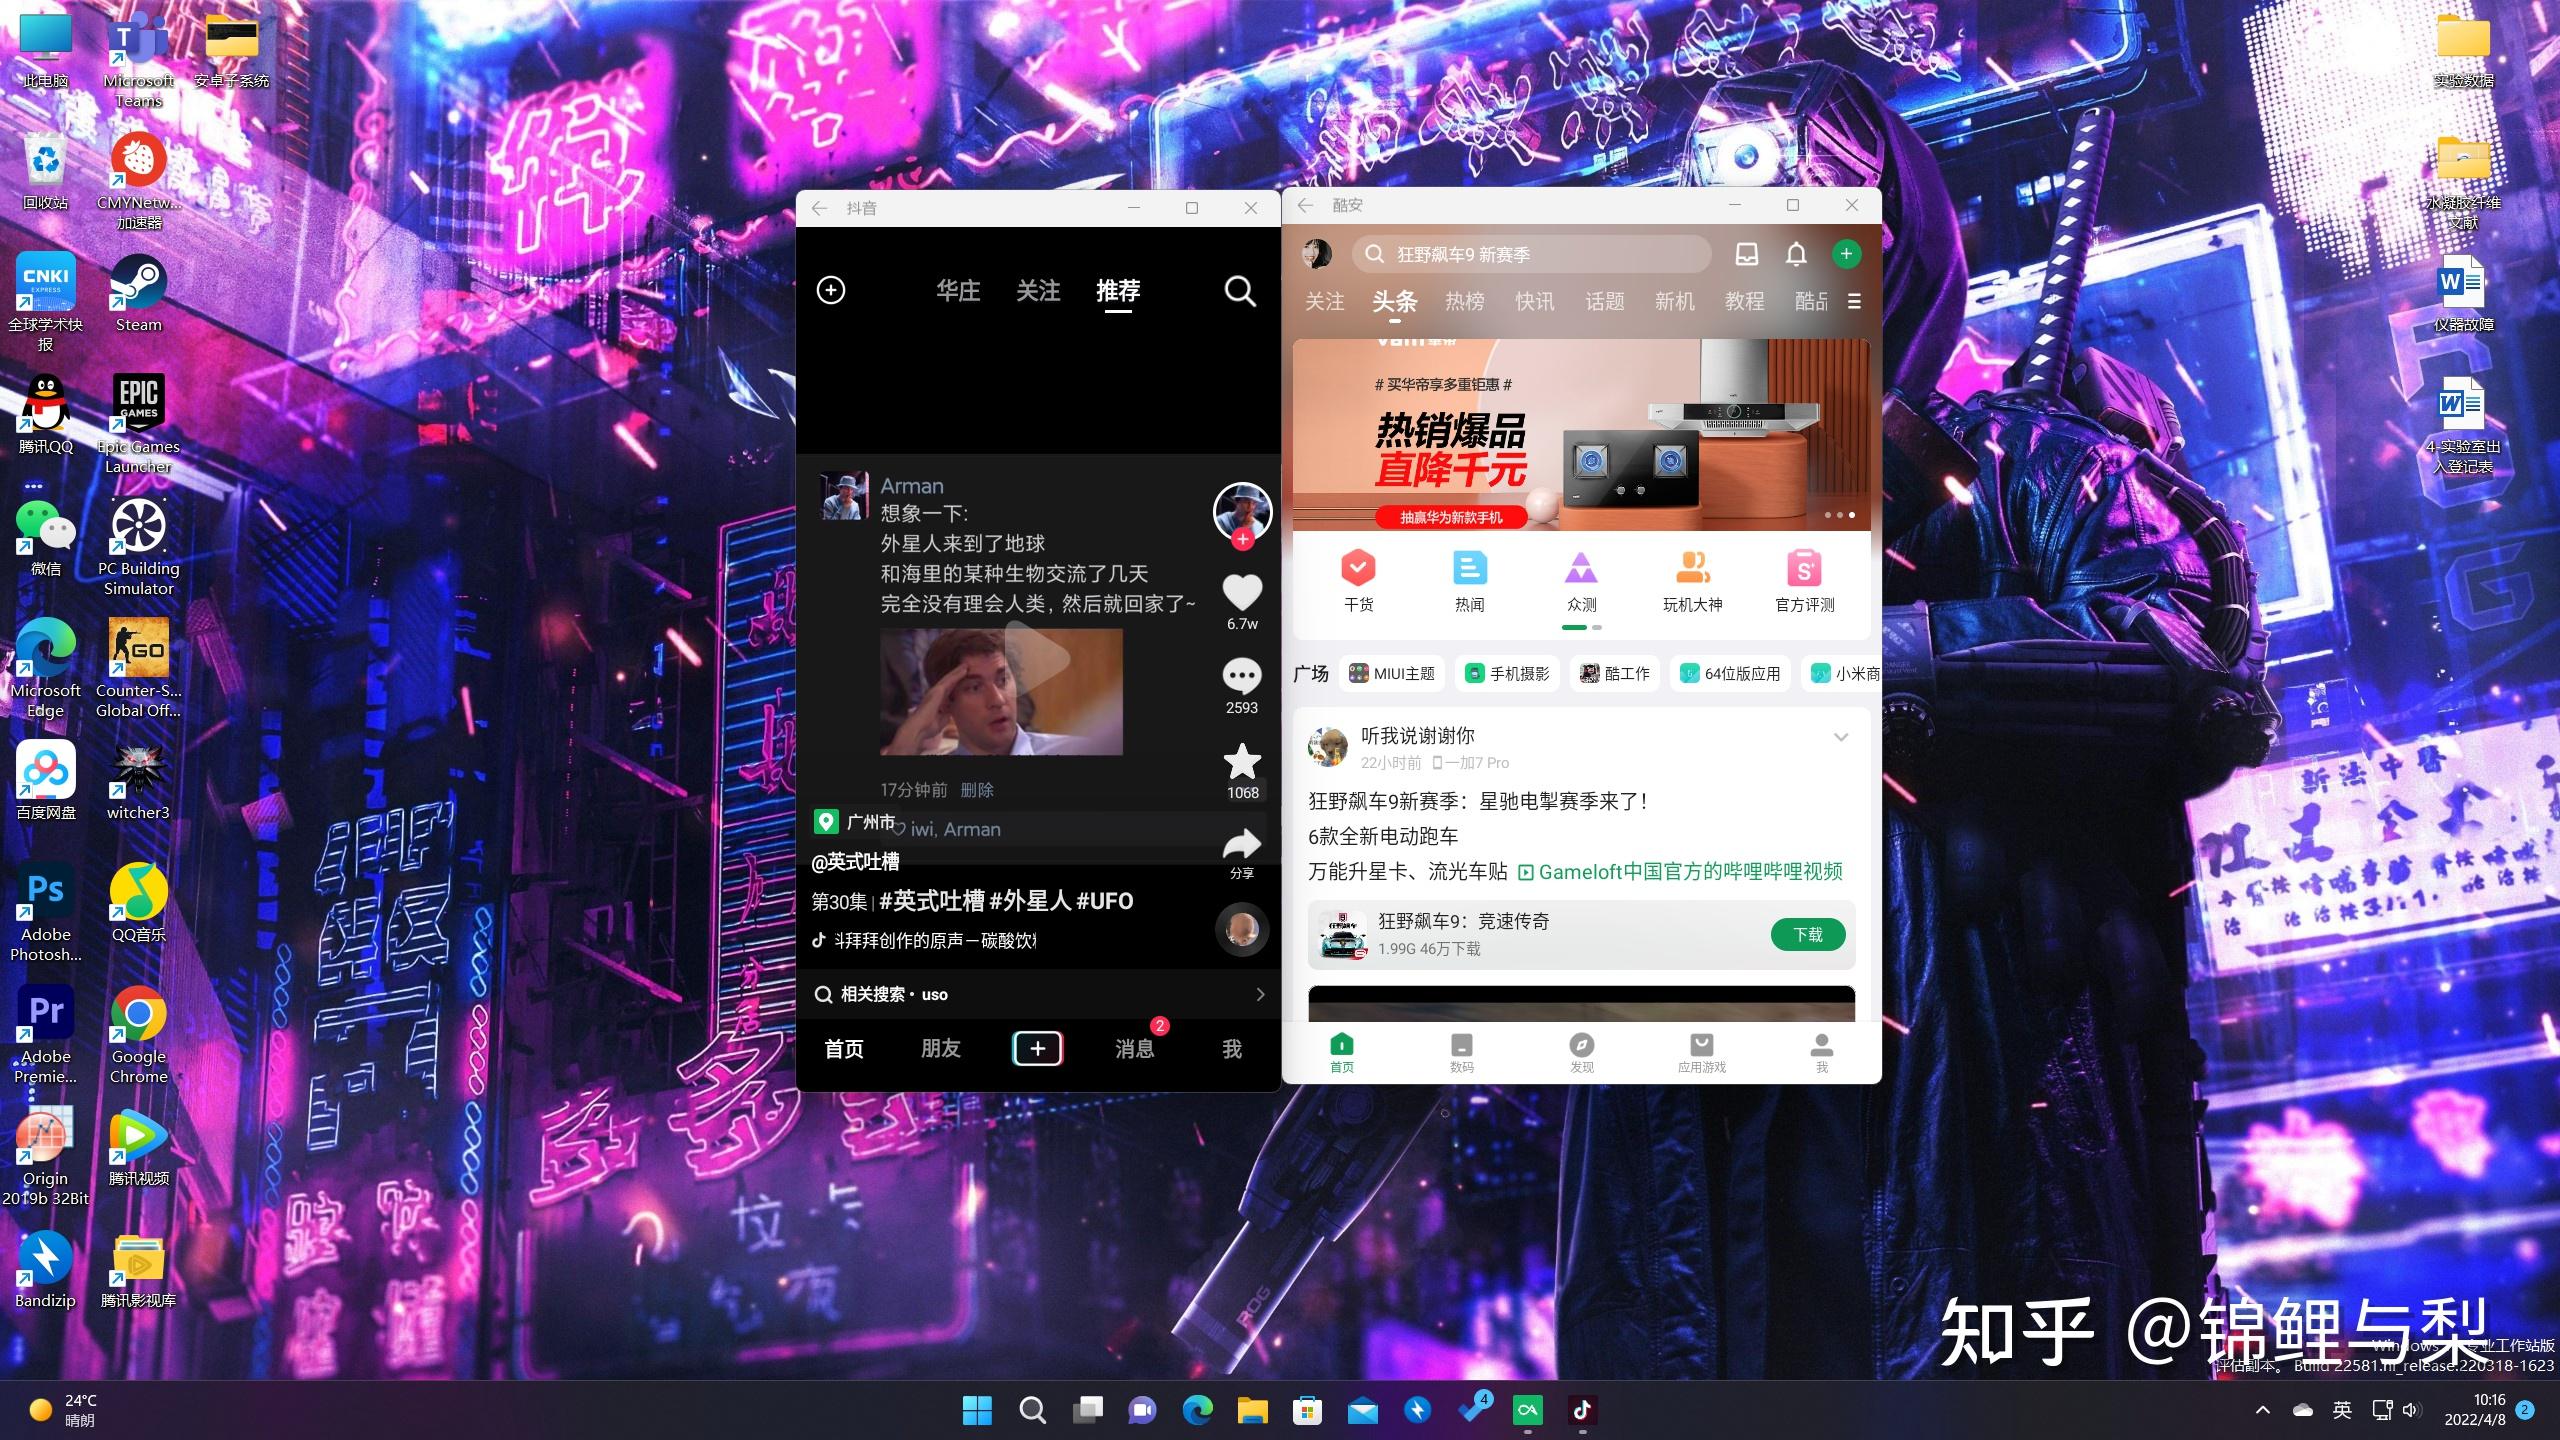The height and width of the screenshot is (1440, 2560).
Task: Click Microsoft Store in the taskbar
Action: pyautogui.click(x=1307, y=1410)
